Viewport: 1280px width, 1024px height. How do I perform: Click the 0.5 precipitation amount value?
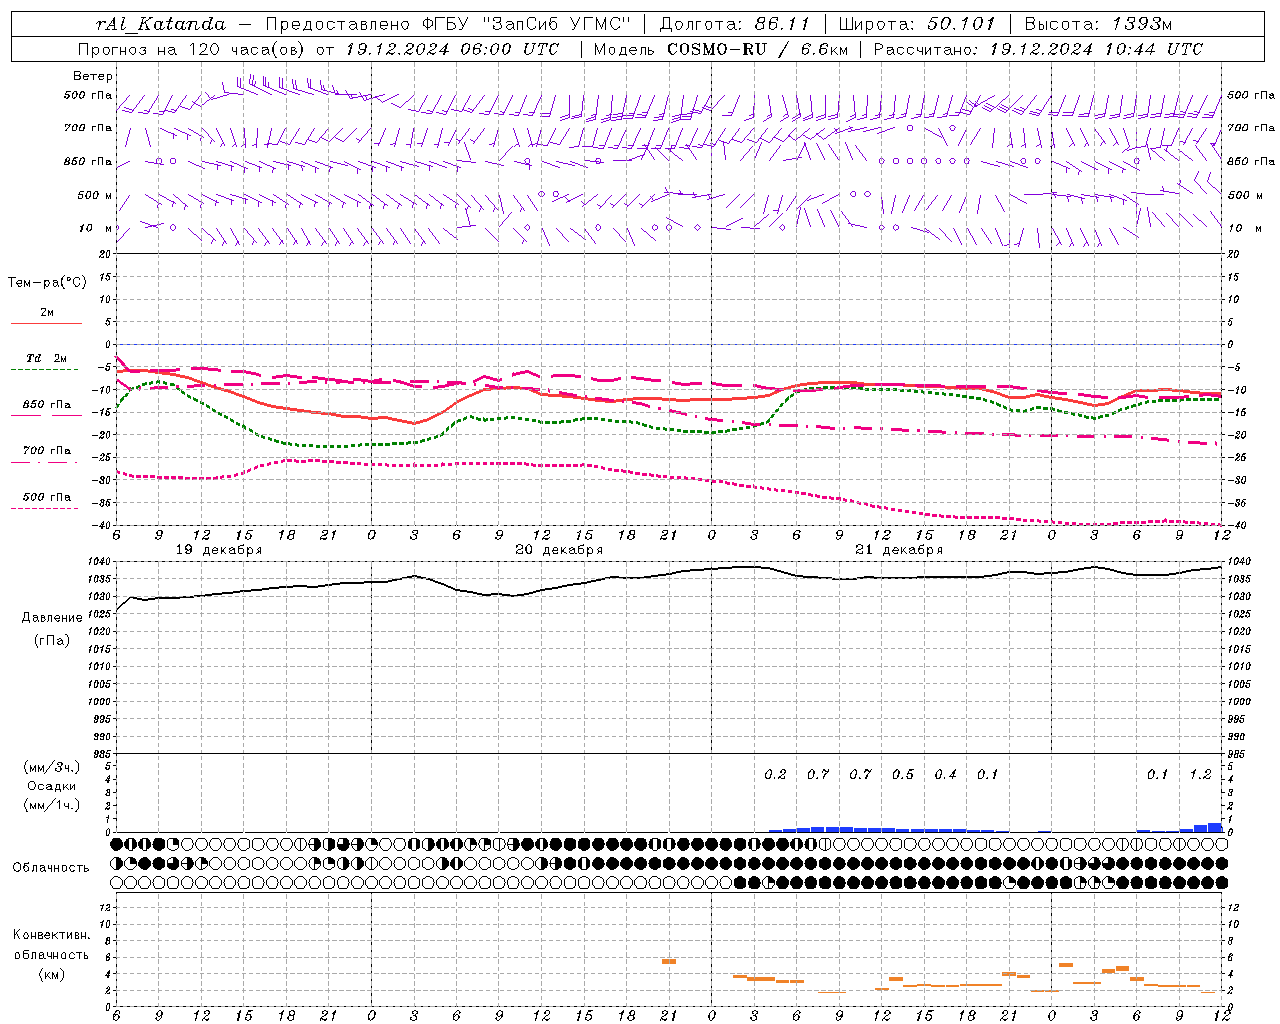903,774
